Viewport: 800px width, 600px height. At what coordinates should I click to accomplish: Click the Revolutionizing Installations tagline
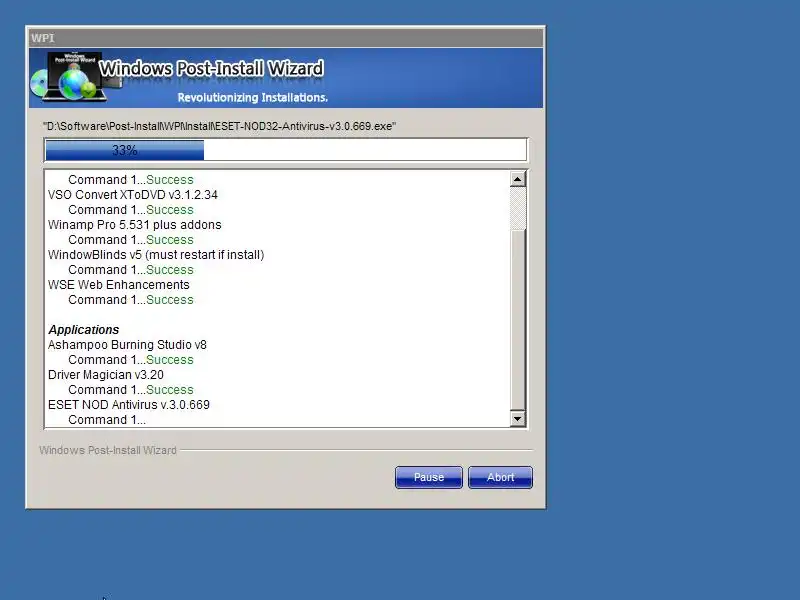[253, 97]
